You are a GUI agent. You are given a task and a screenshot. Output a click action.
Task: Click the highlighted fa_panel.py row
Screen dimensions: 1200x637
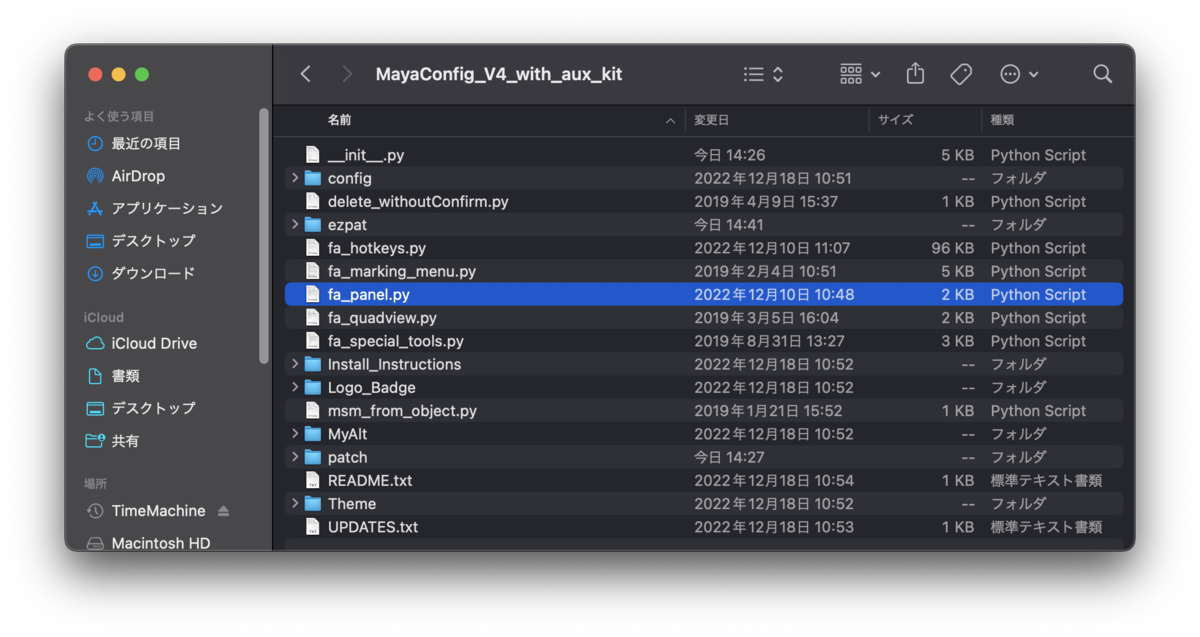point(704,295)
